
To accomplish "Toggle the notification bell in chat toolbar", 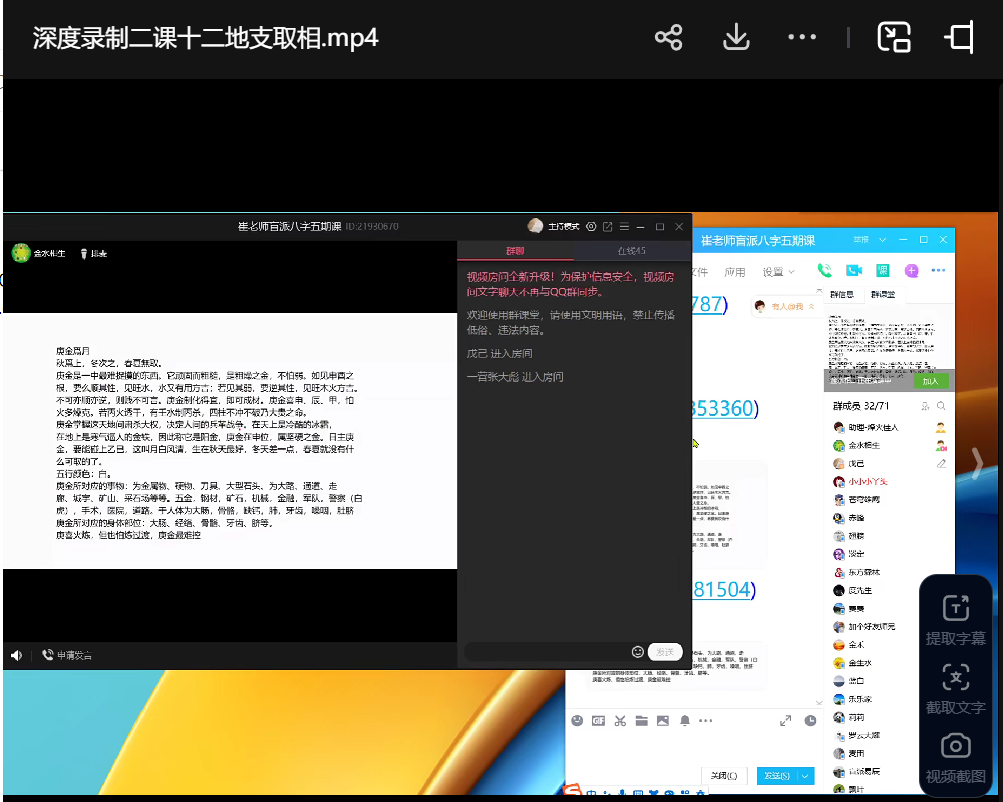I will (685, 720).
